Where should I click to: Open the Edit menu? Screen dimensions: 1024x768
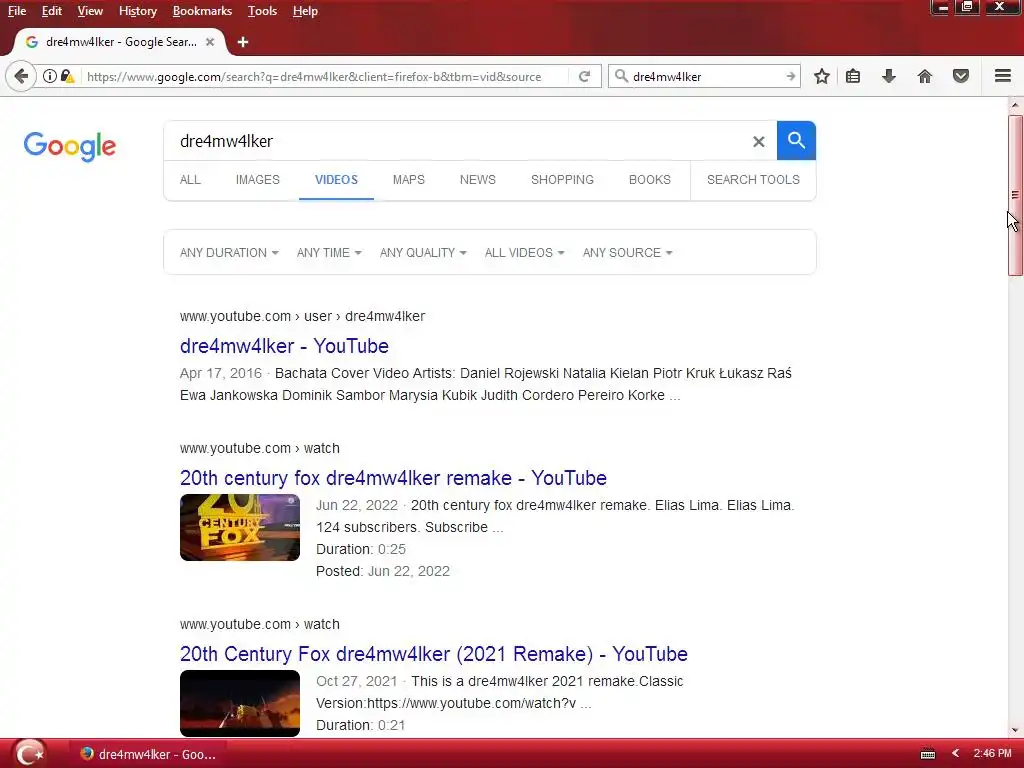tap(52, 11)
